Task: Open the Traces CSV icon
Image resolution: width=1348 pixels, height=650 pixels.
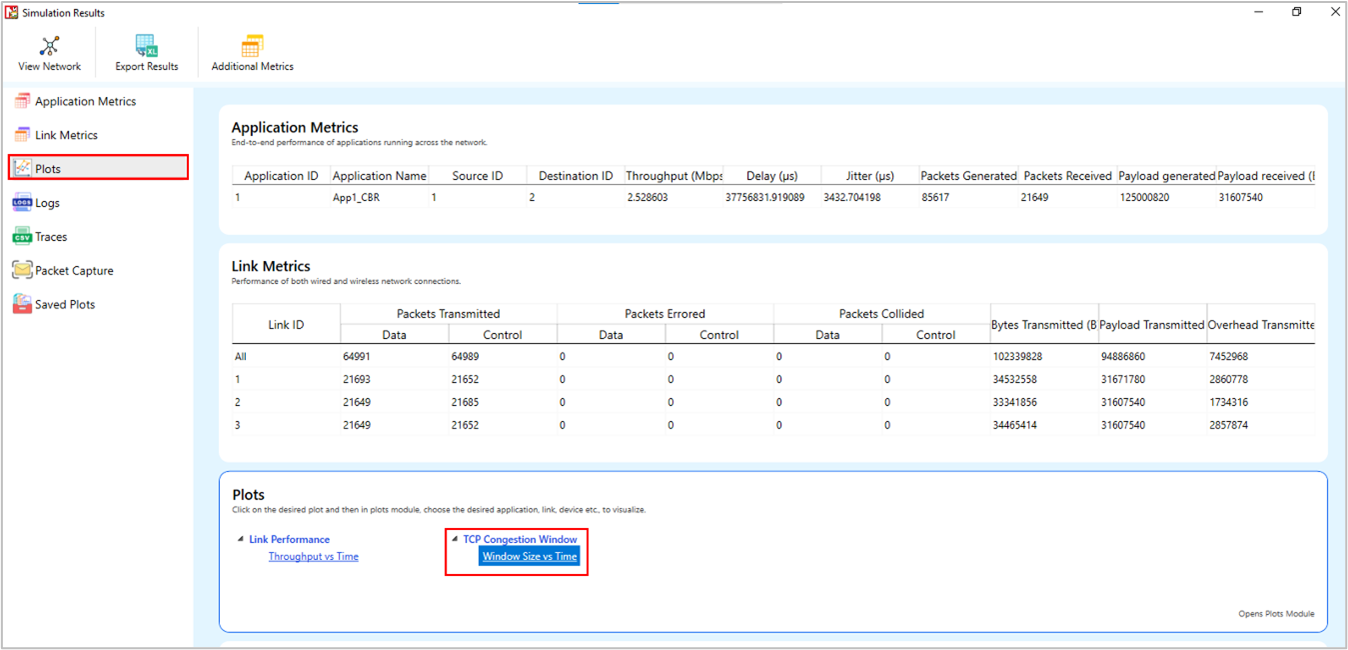Action: click(22, 237)
